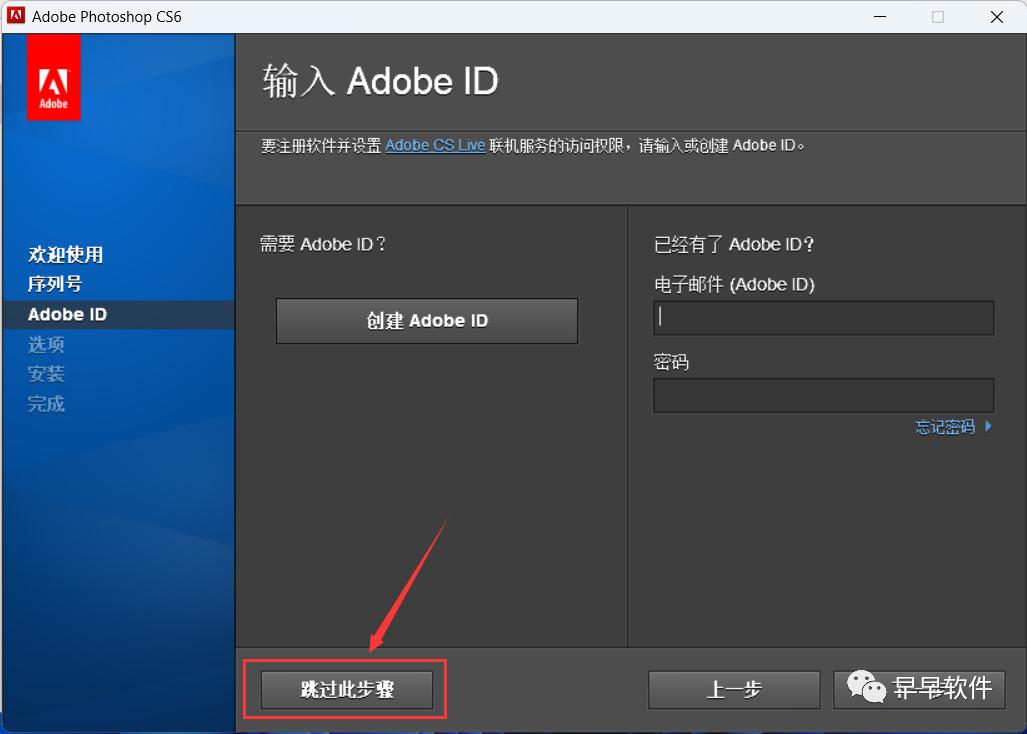Go to the 序列号 step in the sidebar

coord(55,284)
